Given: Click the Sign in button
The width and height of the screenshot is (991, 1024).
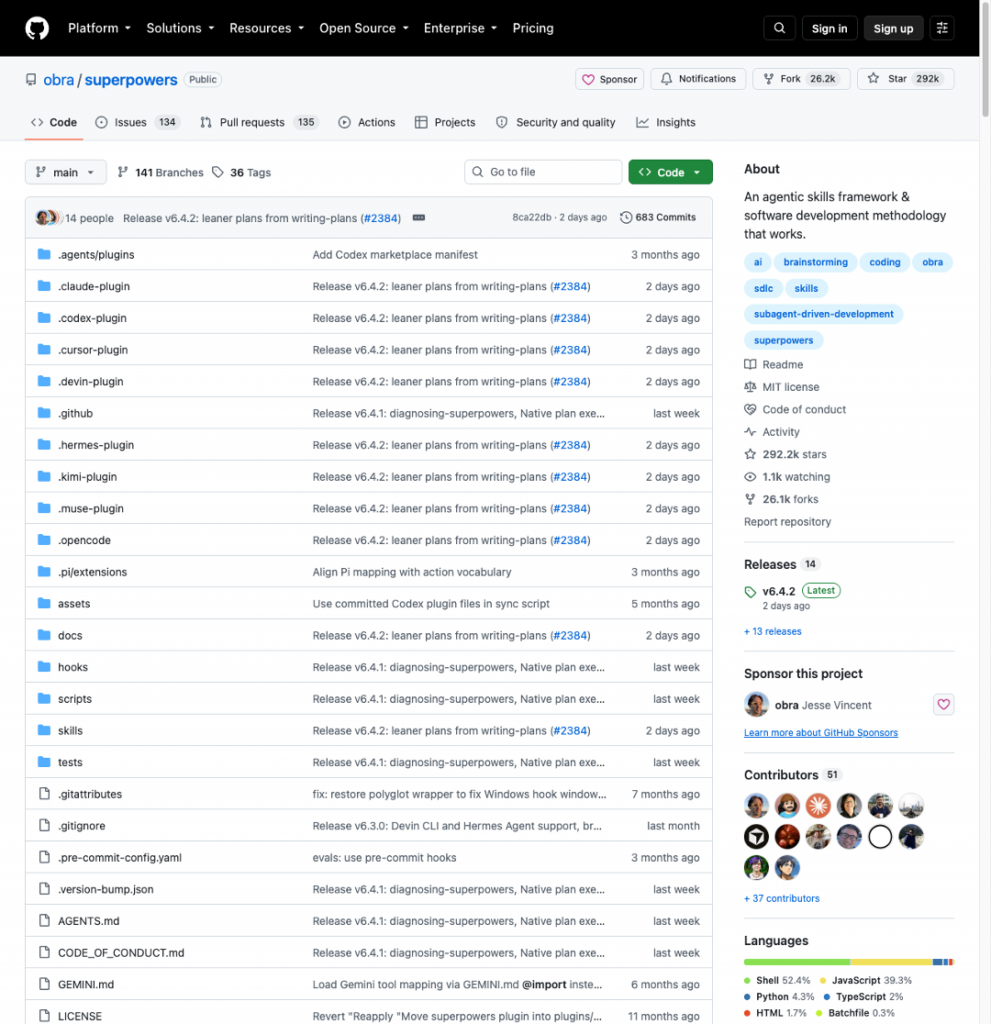Looking at the screenshot, I should pos(829,28).
